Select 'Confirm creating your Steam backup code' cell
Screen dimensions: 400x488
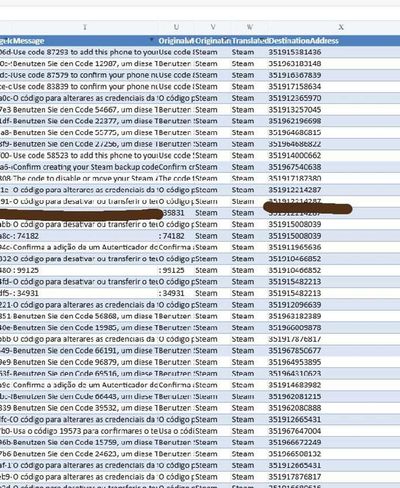point(79,167)
